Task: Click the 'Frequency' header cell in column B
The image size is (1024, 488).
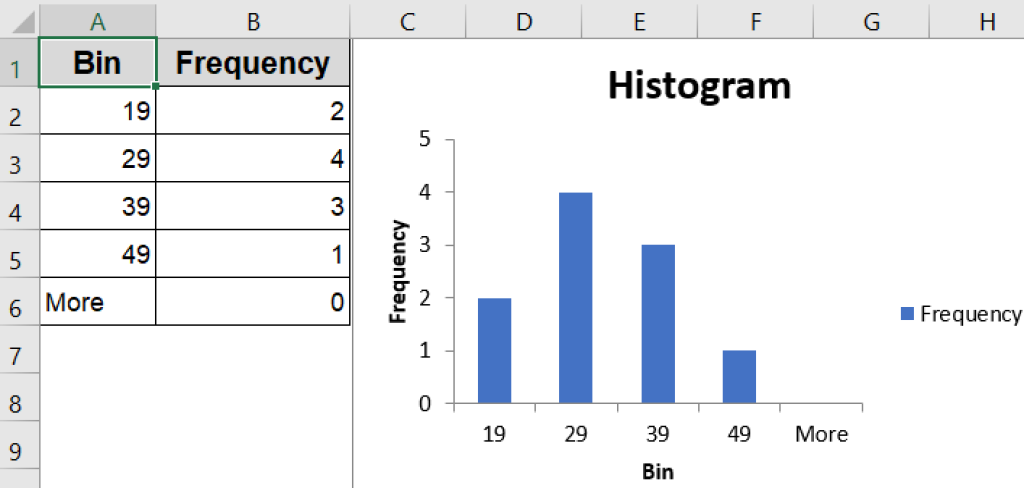Action: [x=253, y=62]
